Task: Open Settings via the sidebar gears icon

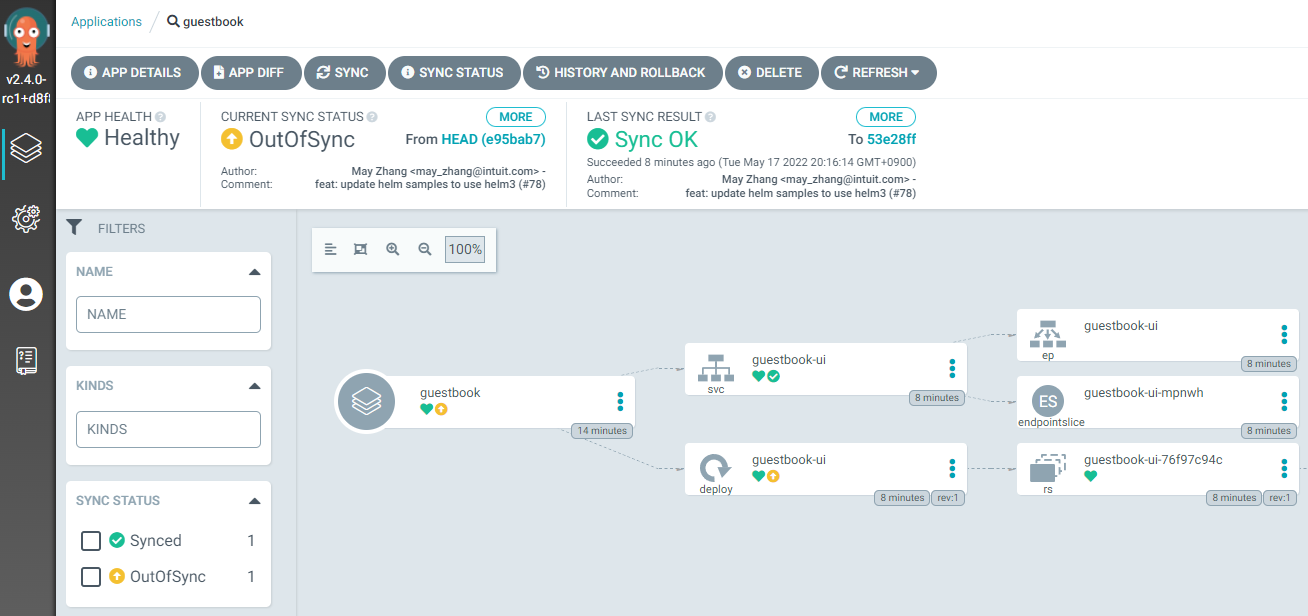Action: click(26, 218)
